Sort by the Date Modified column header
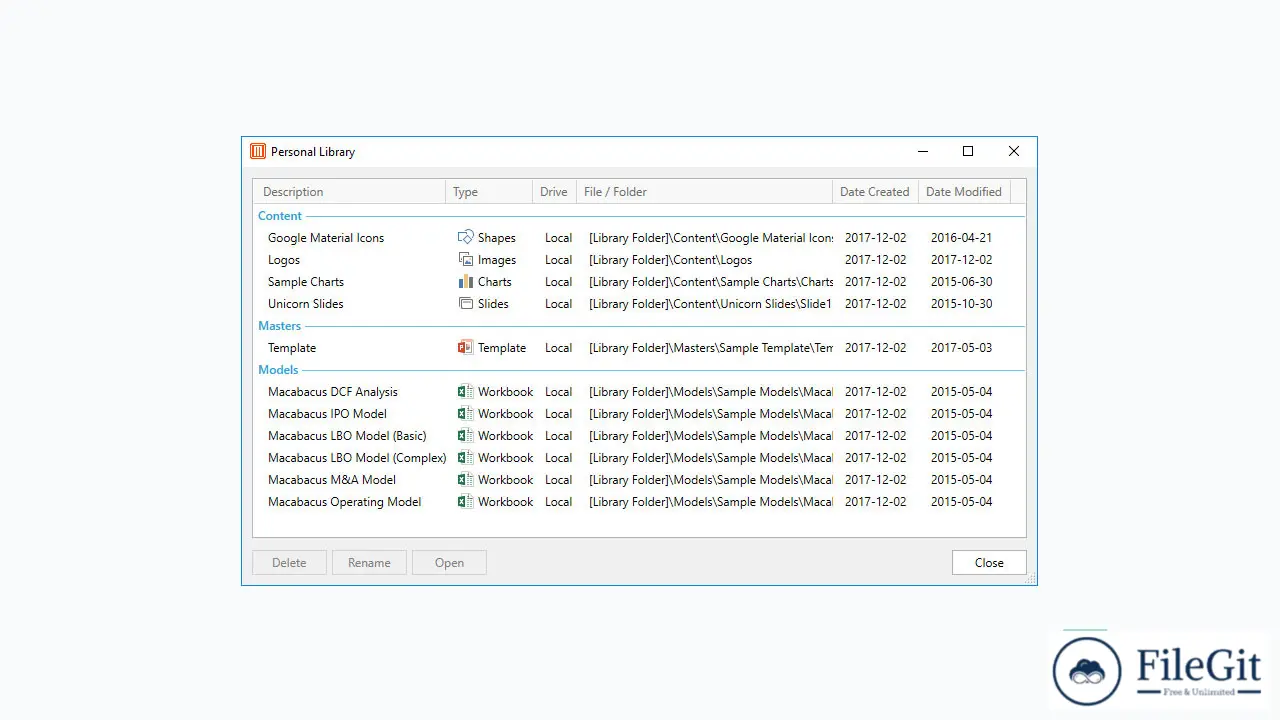Screen dimensions: 1280x720 pos(964,192)
